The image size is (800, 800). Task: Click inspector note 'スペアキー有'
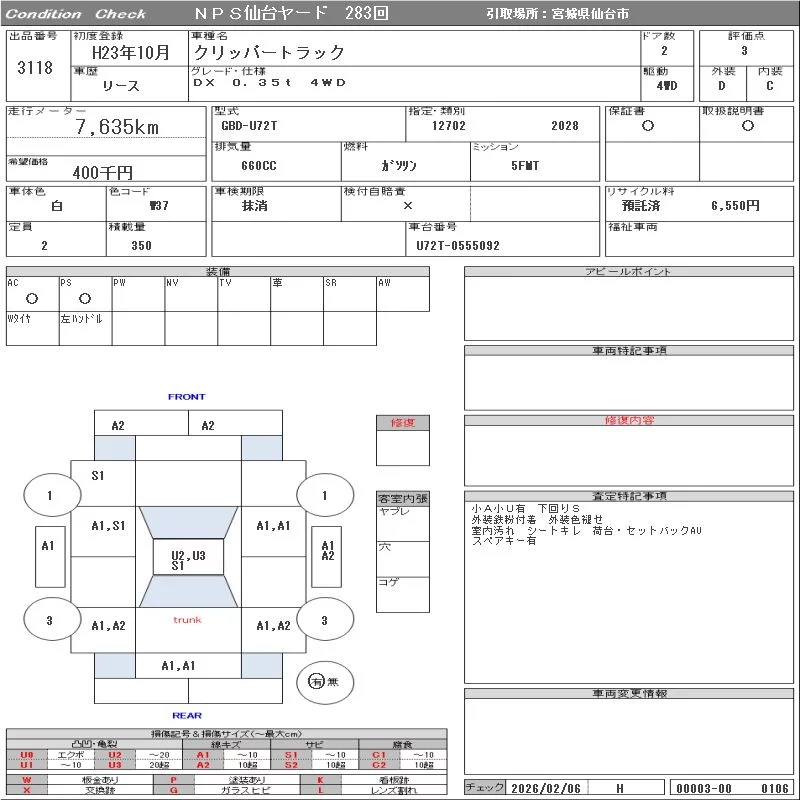[x=504, y=541]
